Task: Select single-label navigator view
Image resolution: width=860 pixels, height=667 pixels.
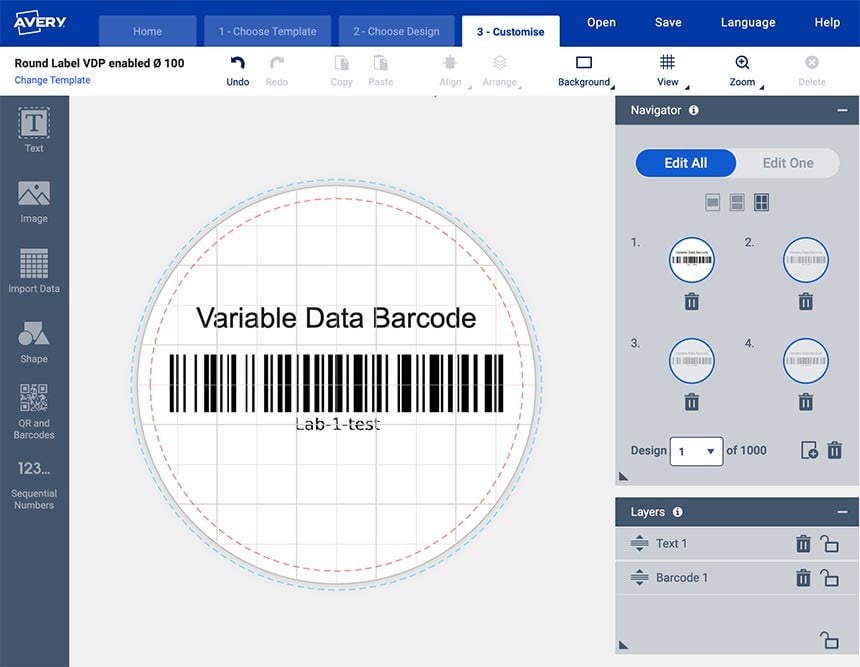Action: coord(712,202)
